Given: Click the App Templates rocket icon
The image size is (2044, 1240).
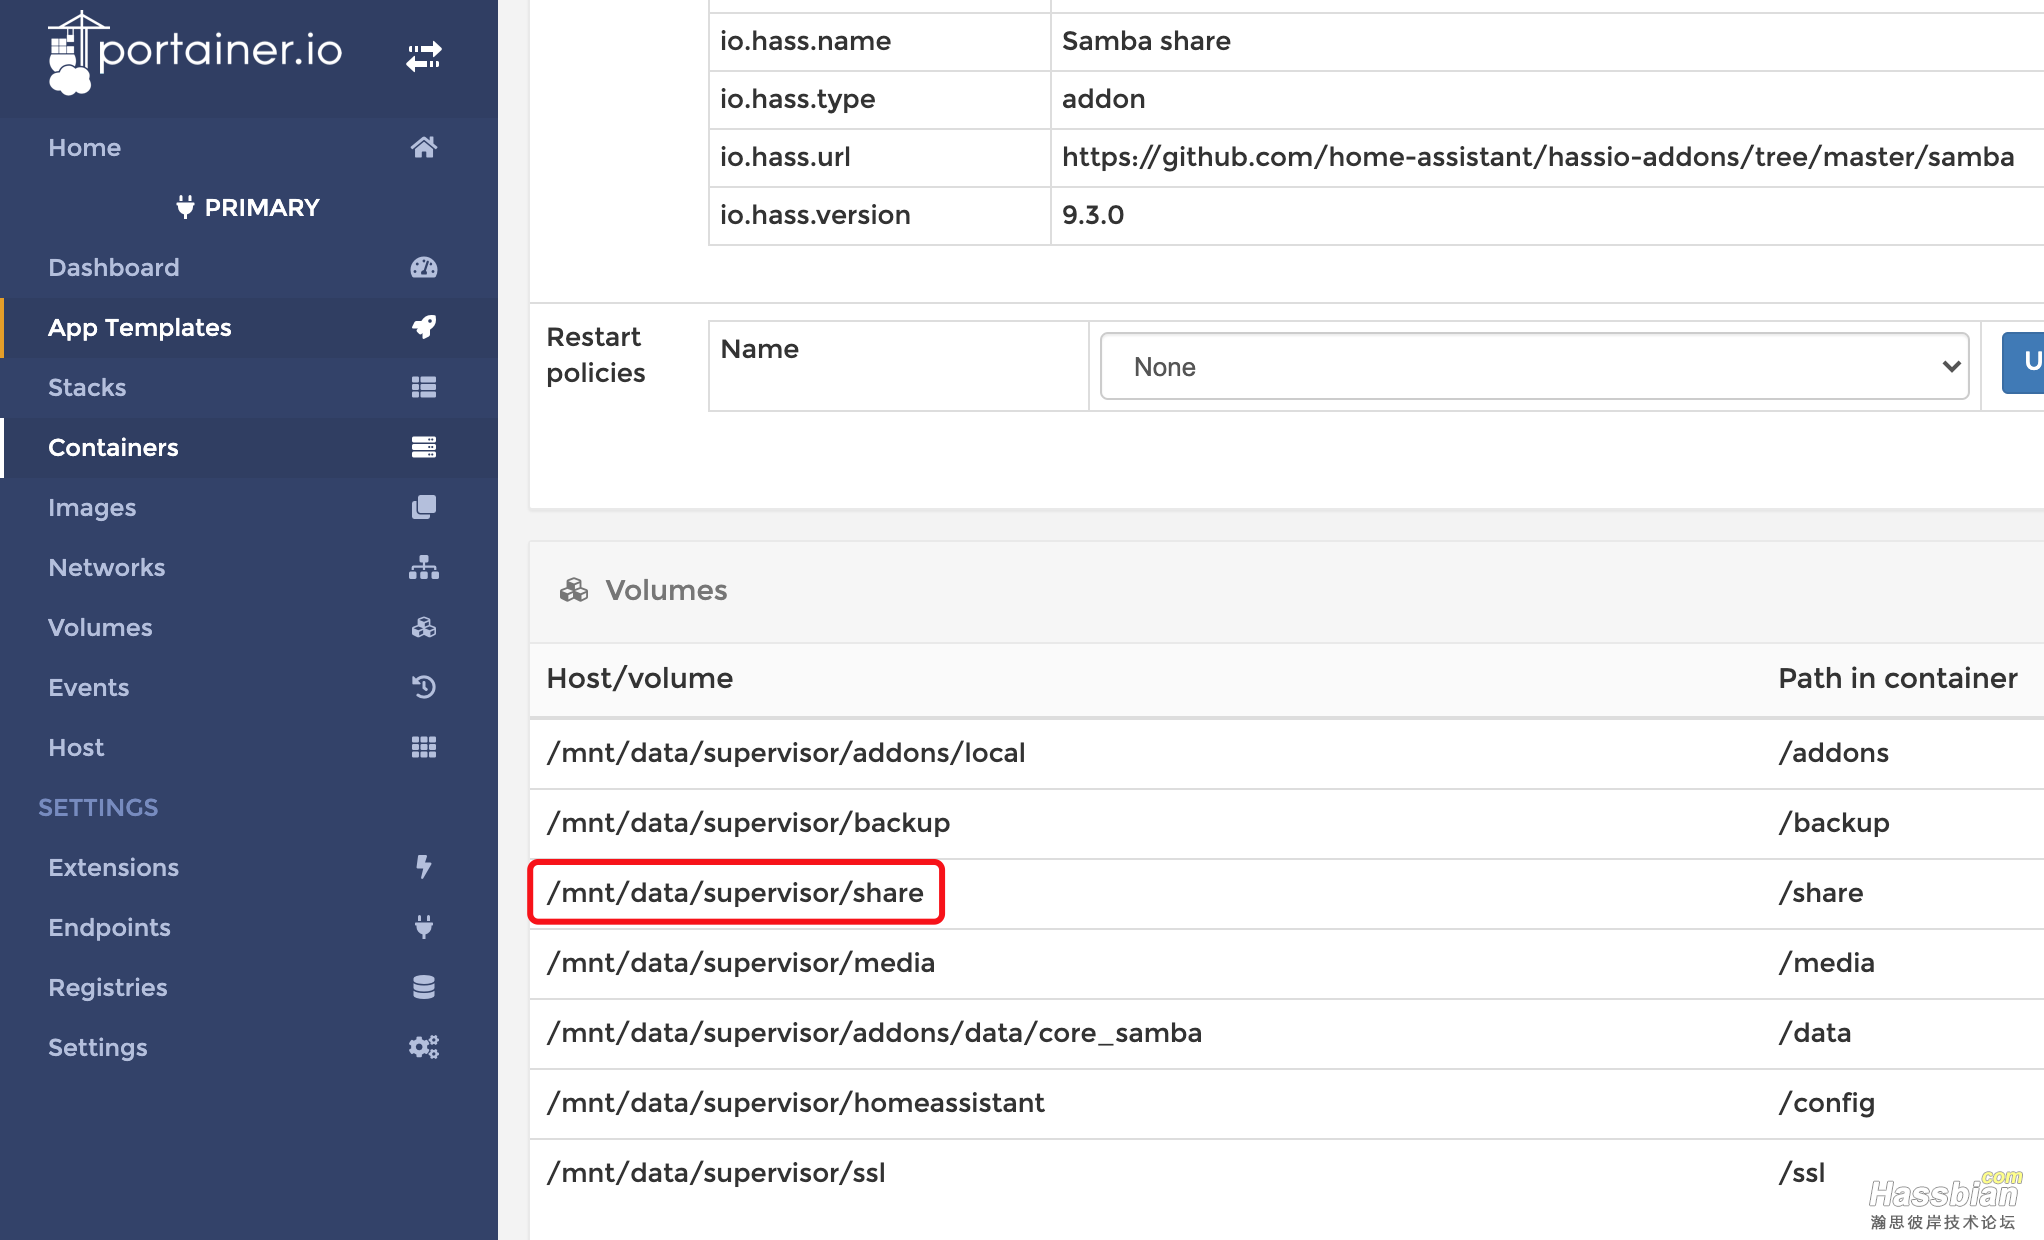Looking at the screenshot, I should tap(423, 327).
